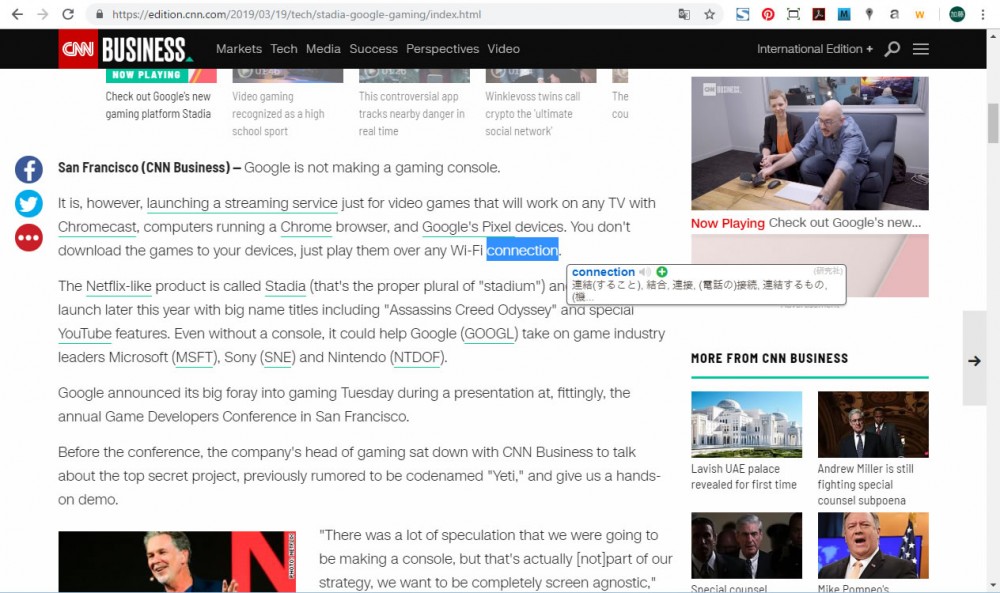Viewport: 1000px width, 593px height.
Task: Open the CNN hamburger menu
Action: (920, 48)
